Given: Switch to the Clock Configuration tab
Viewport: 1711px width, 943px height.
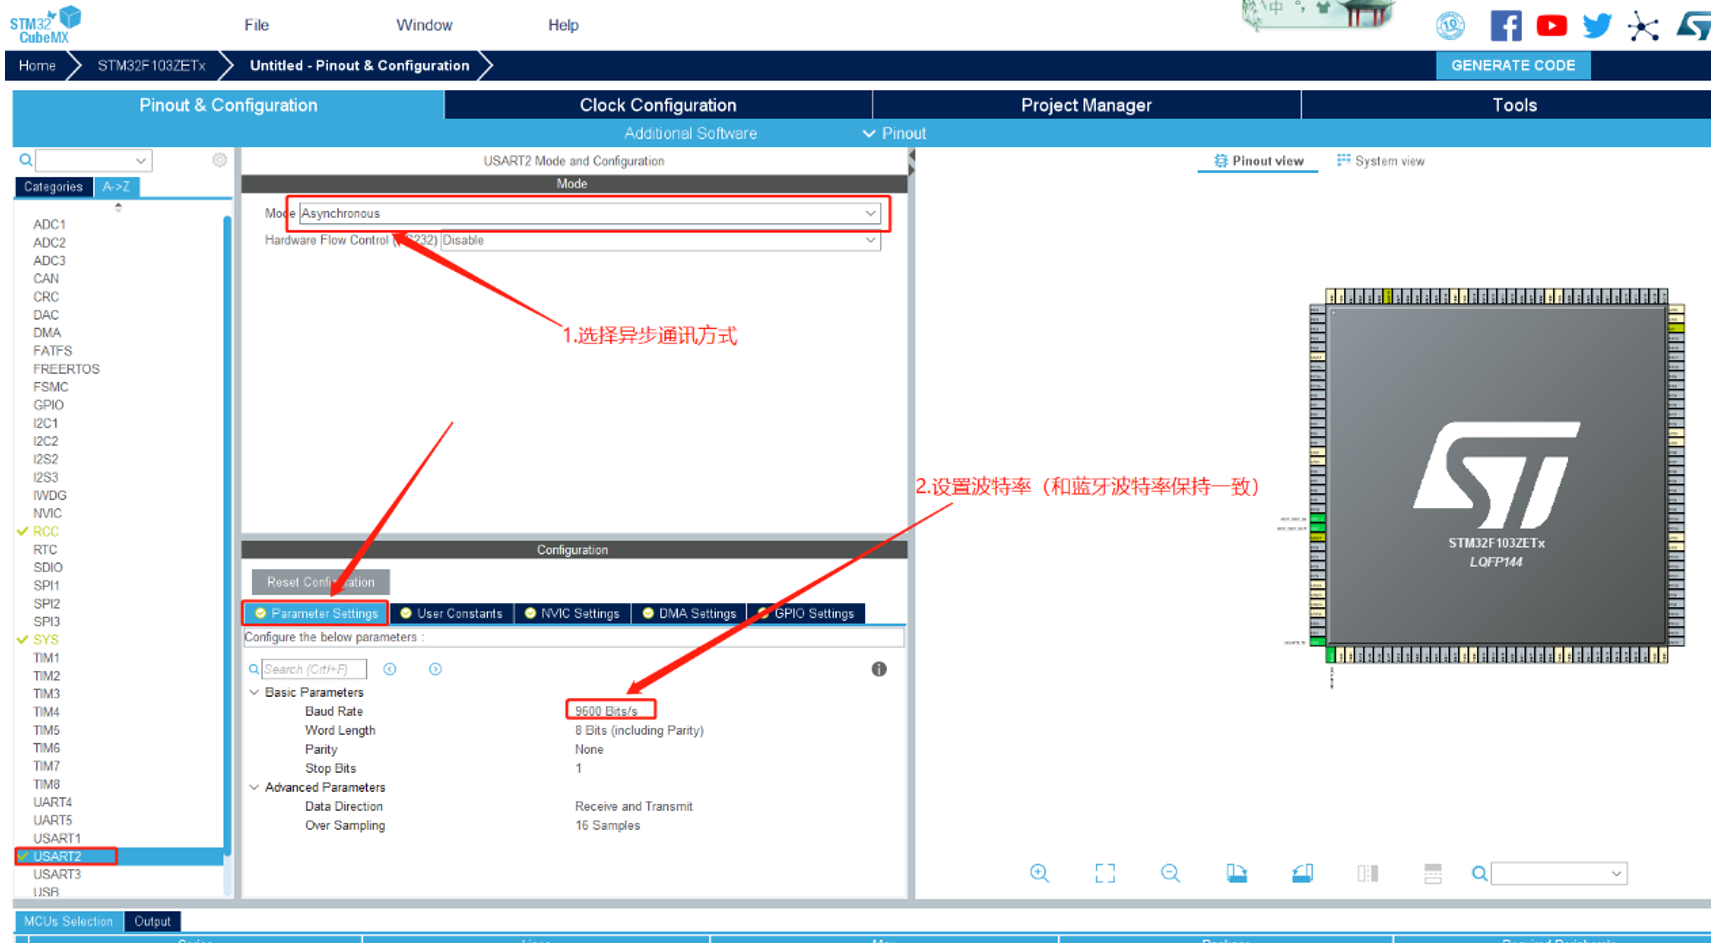Looking at the screenshot, I should [x=657, y=104].
